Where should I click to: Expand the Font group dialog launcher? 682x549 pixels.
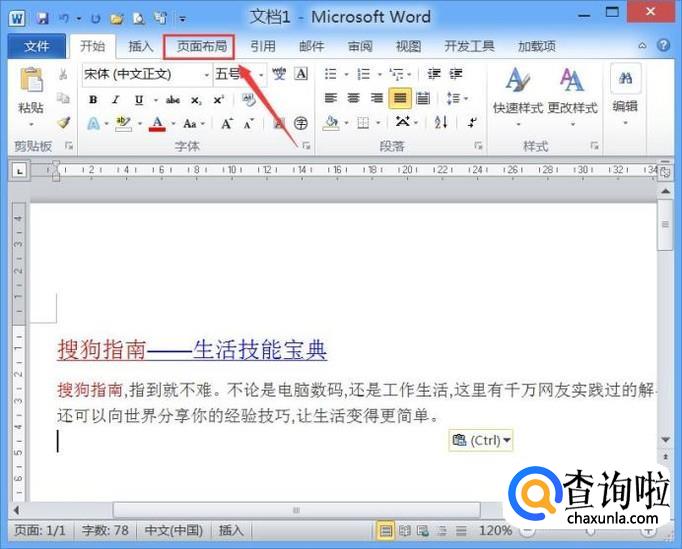307,146
